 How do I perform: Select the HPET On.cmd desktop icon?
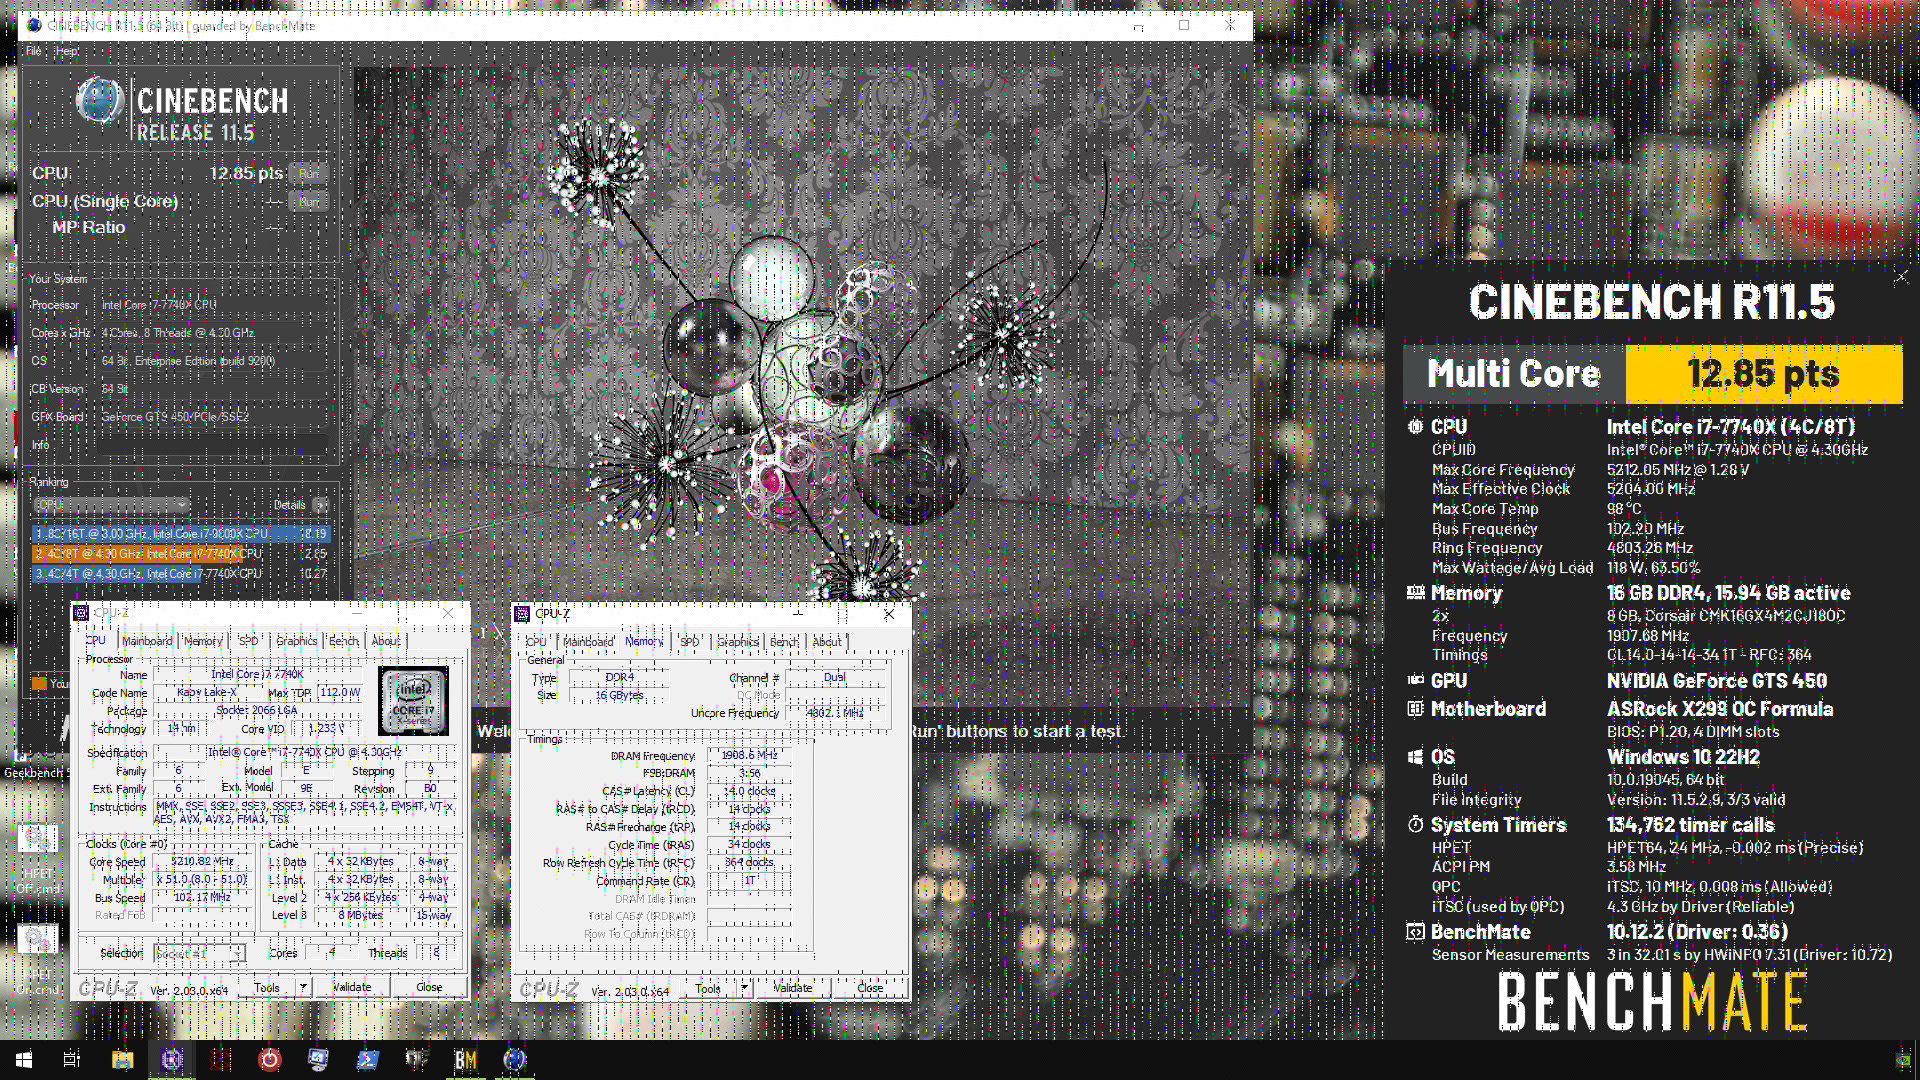(37, 958)
